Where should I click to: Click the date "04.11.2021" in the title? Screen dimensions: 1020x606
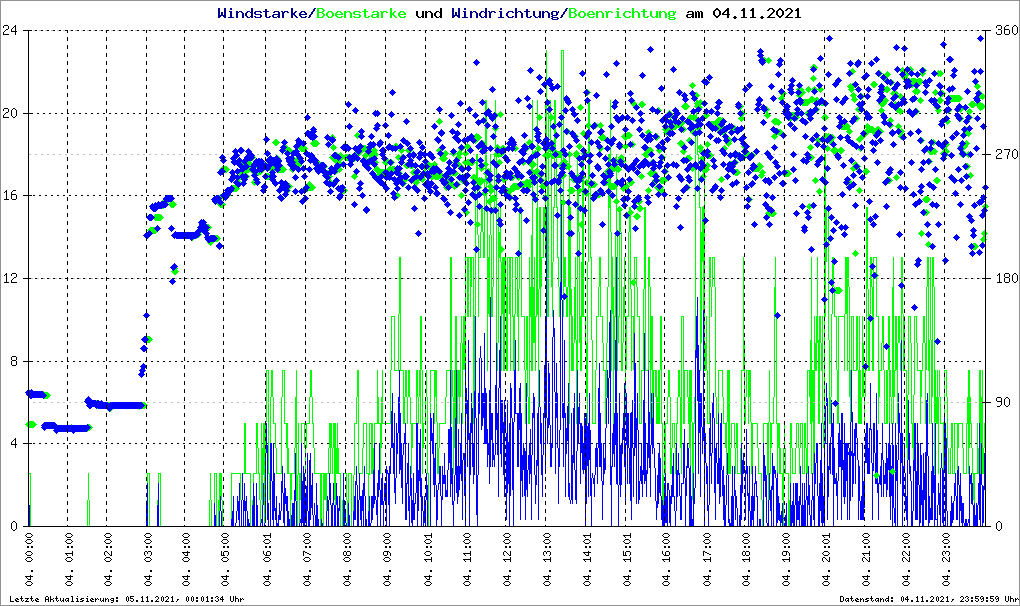(x=756, y=14)
